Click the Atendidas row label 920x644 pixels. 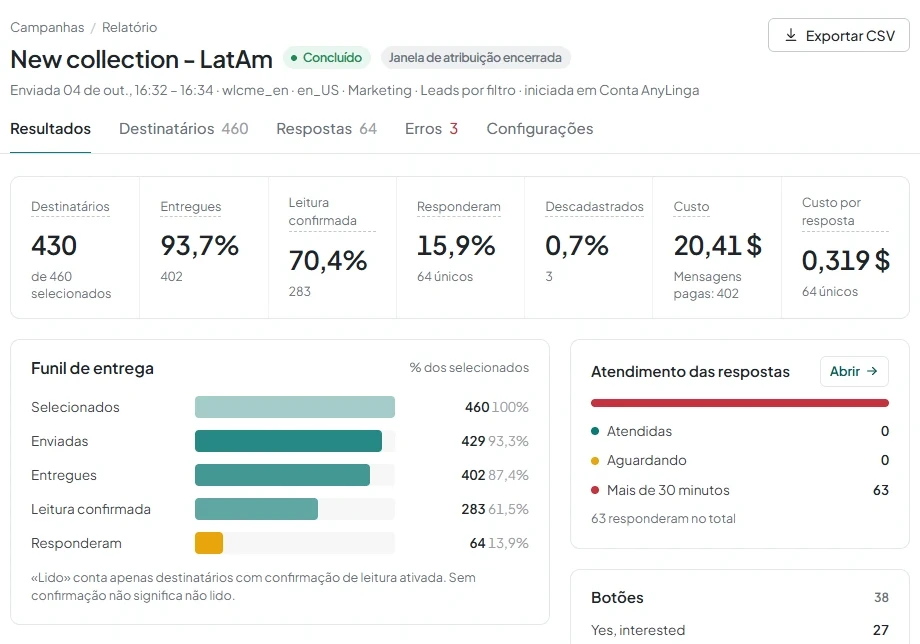click(639, 431)
